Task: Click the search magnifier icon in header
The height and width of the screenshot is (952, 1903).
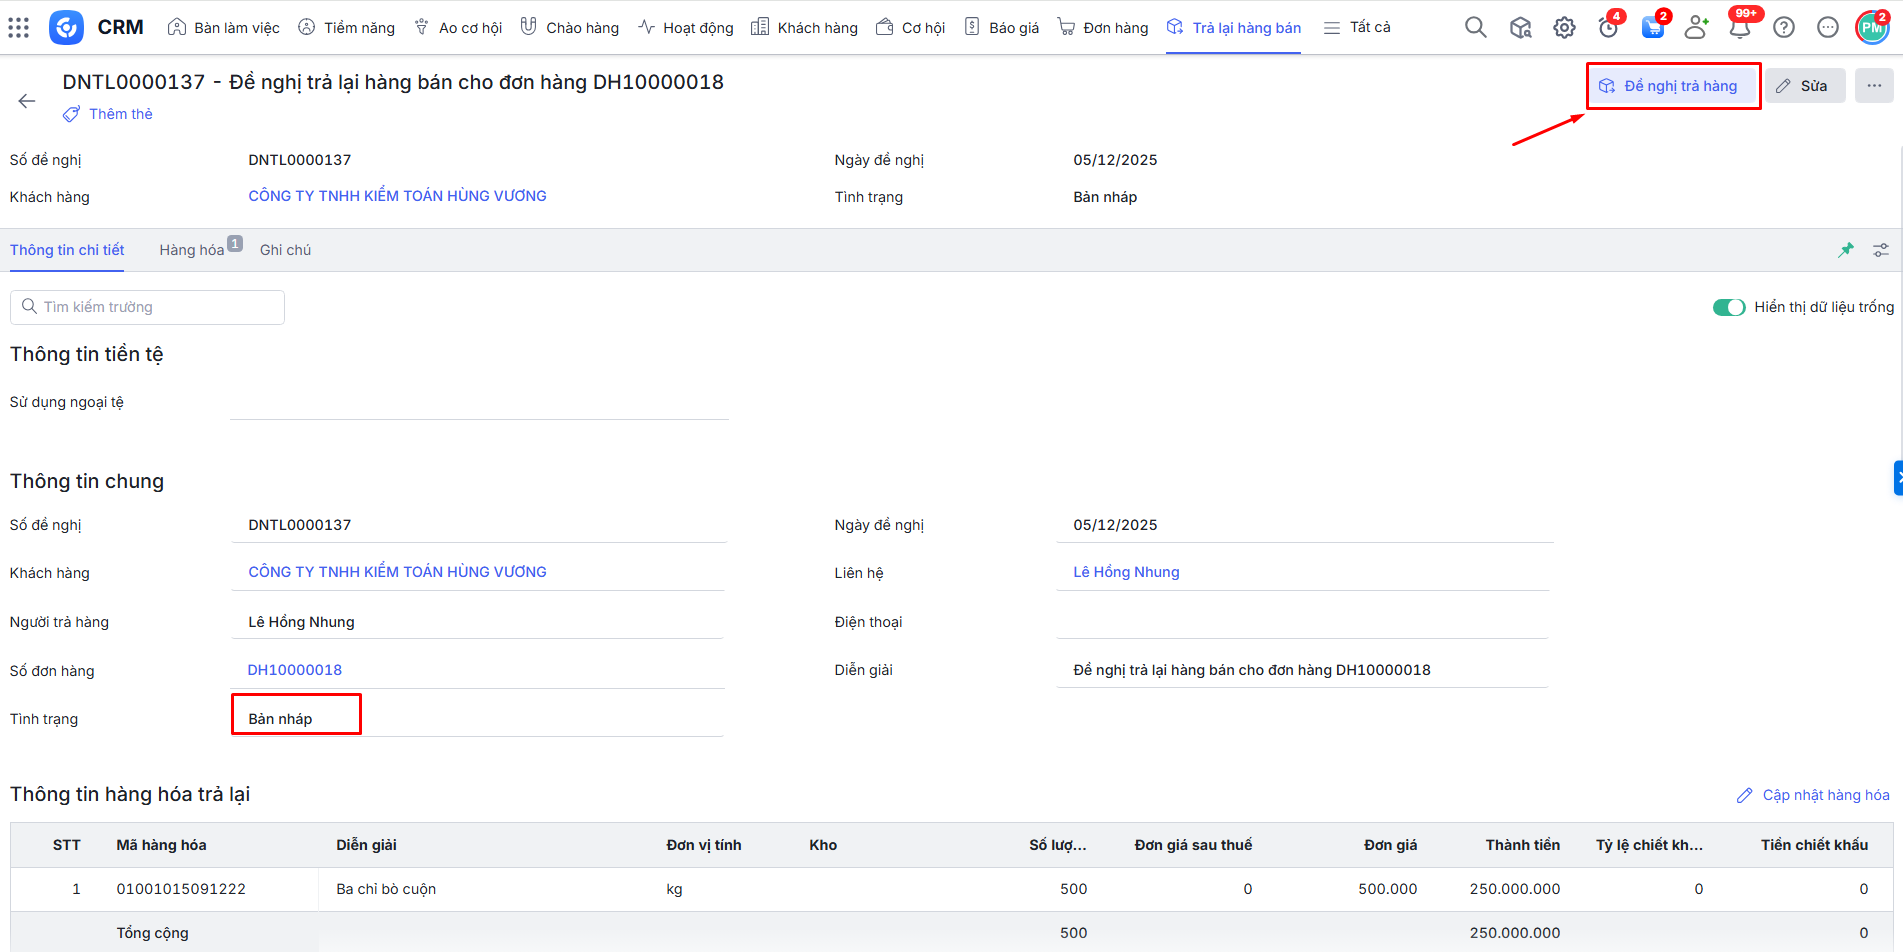Action: click(1475, 27)
